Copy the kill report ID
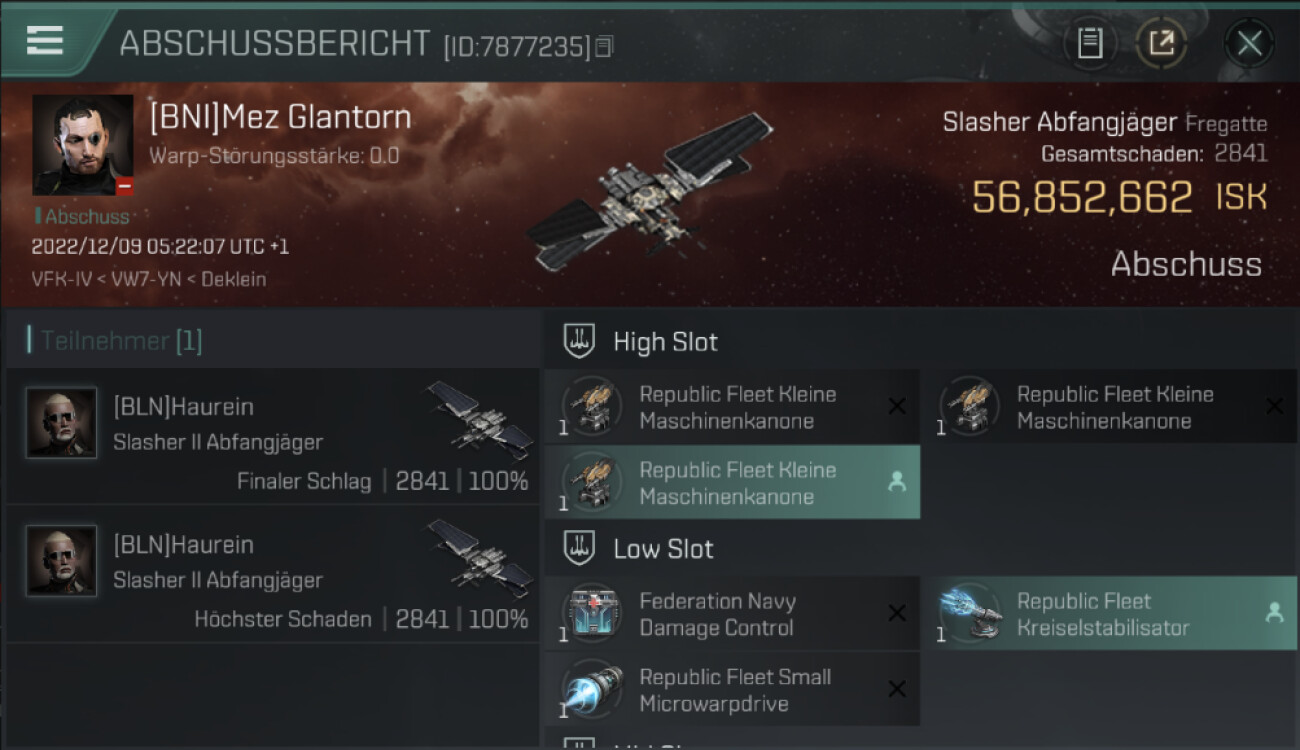 pyautogui.click(x=603, y=46)
